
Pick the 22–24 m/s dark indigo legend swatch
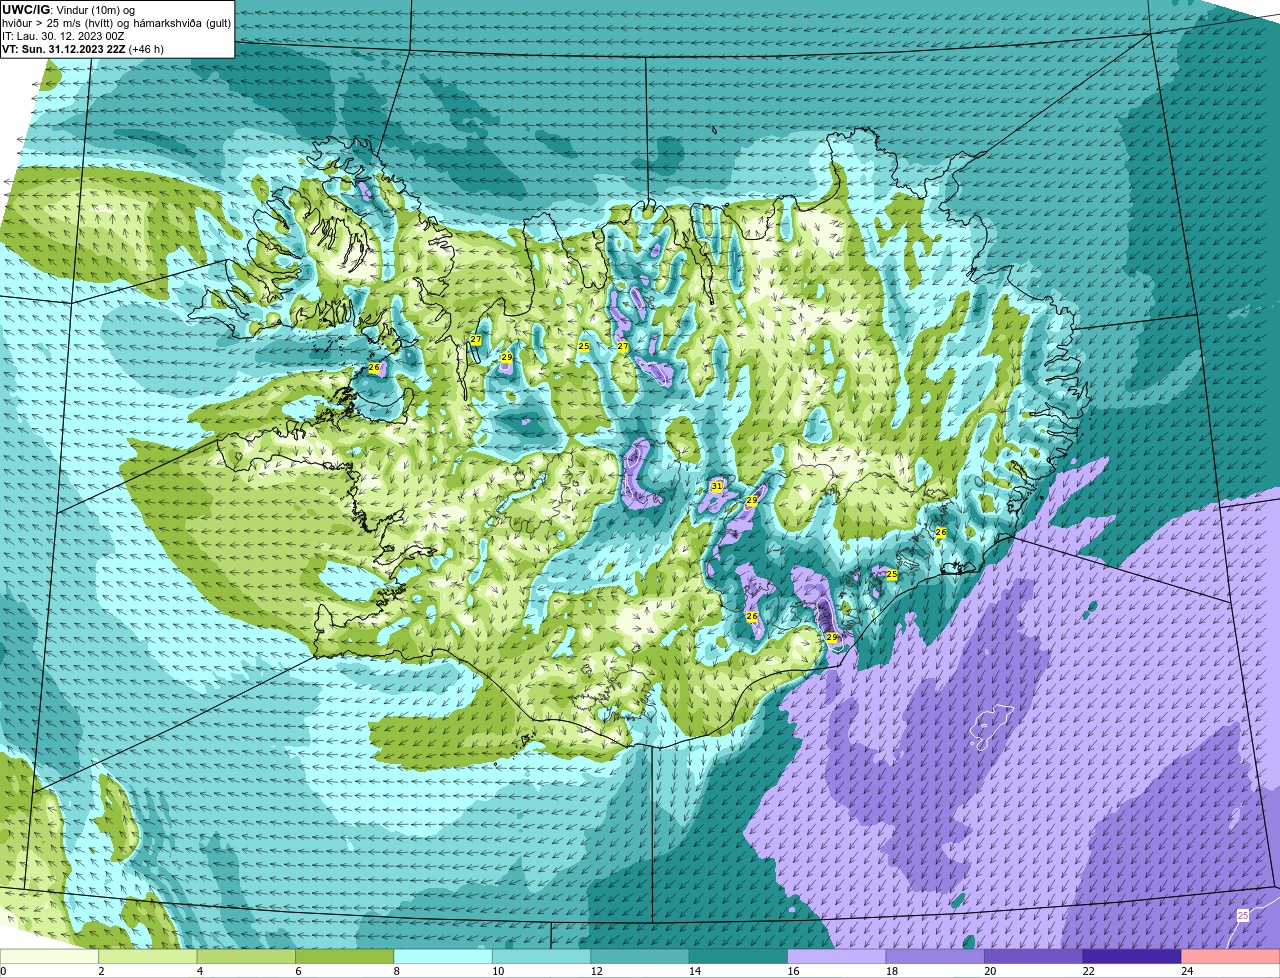tap(1133, 956)
